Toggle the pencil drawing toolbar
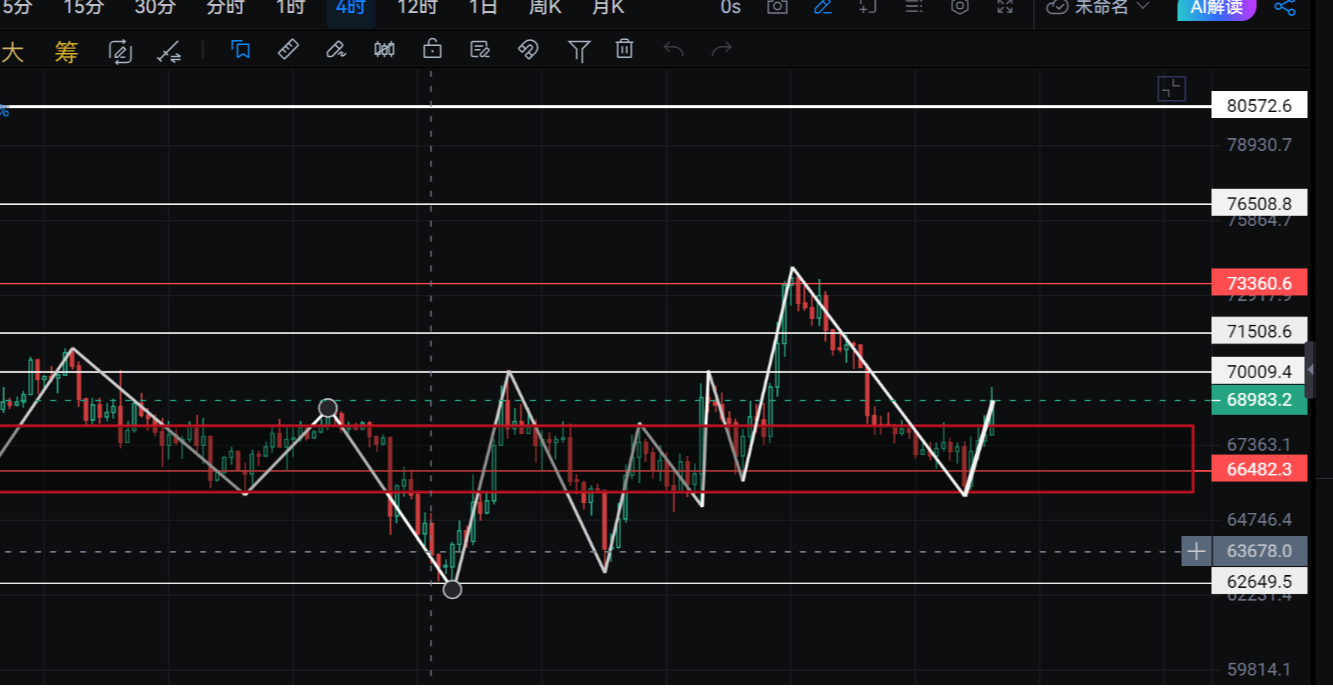 pos(822,7)
